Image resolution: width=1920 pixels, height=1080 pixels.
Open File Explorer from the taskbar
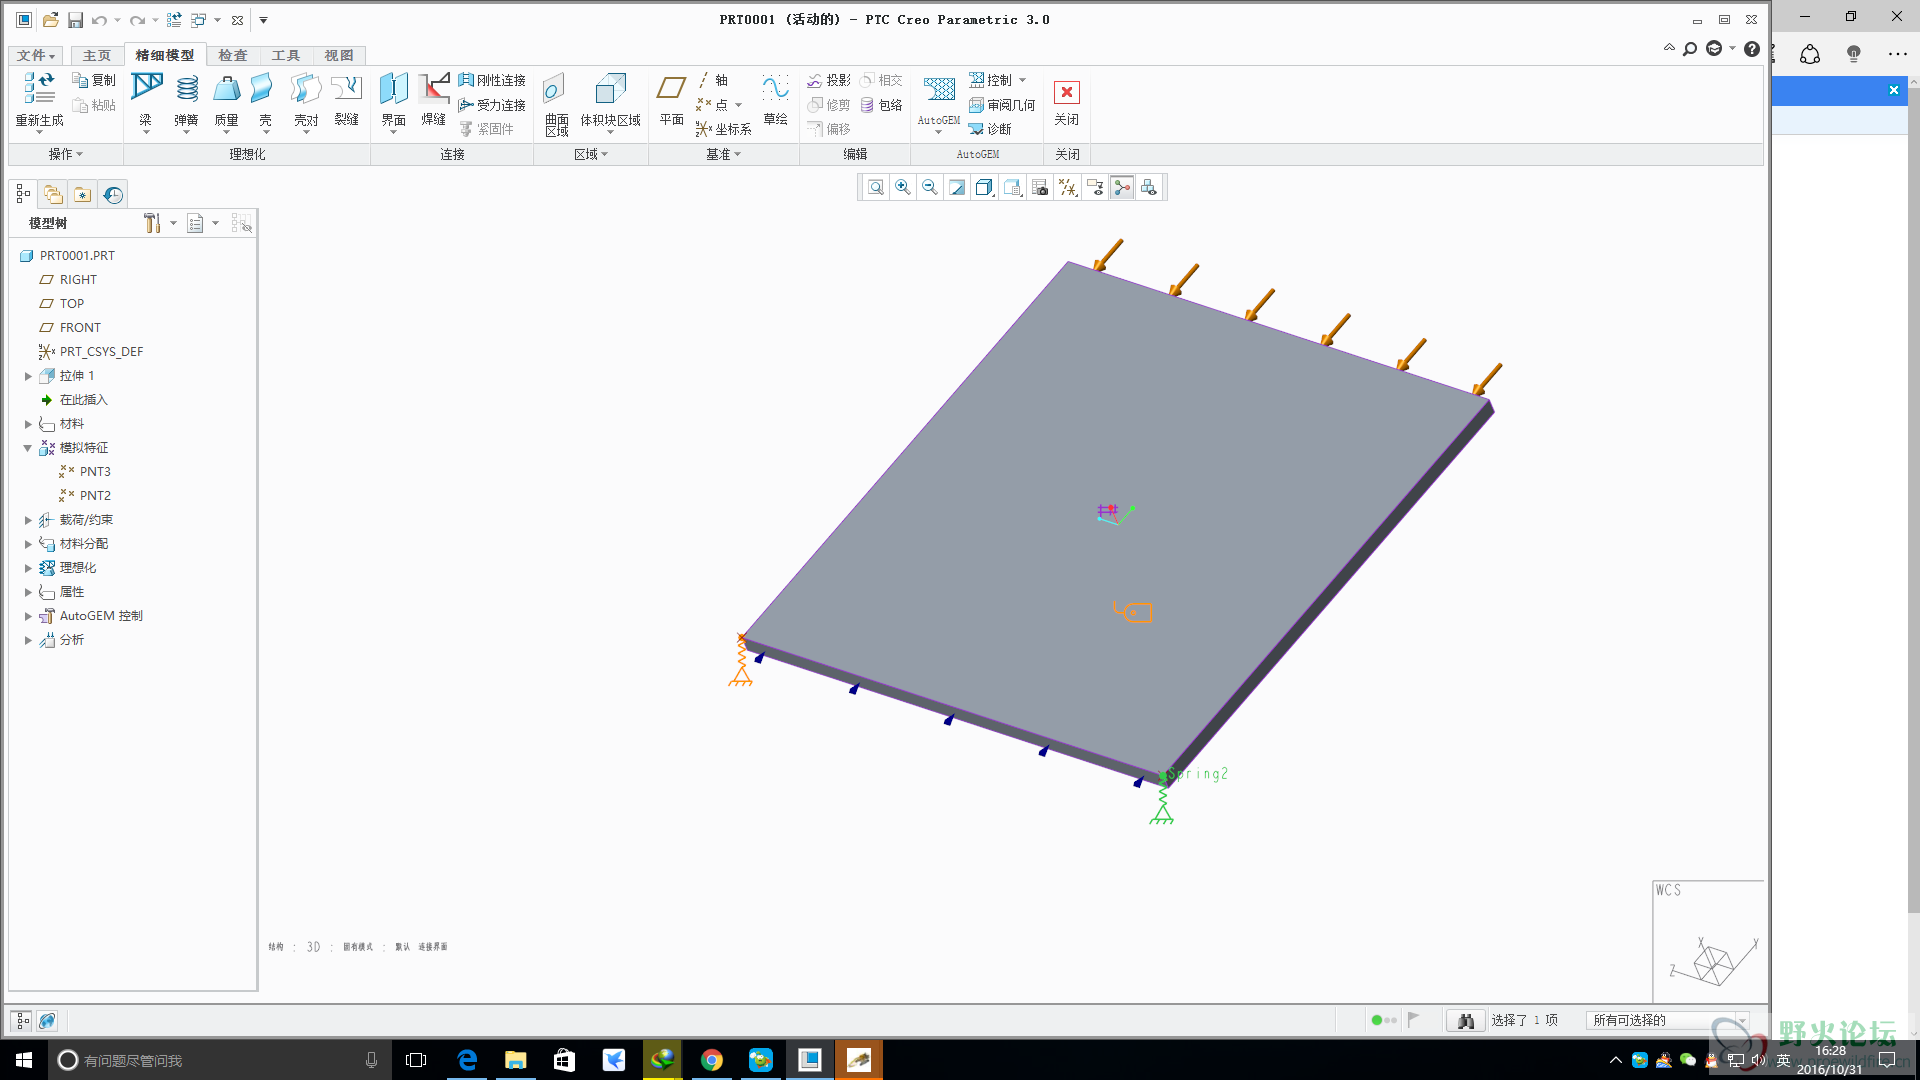[x=515, y=1060]
